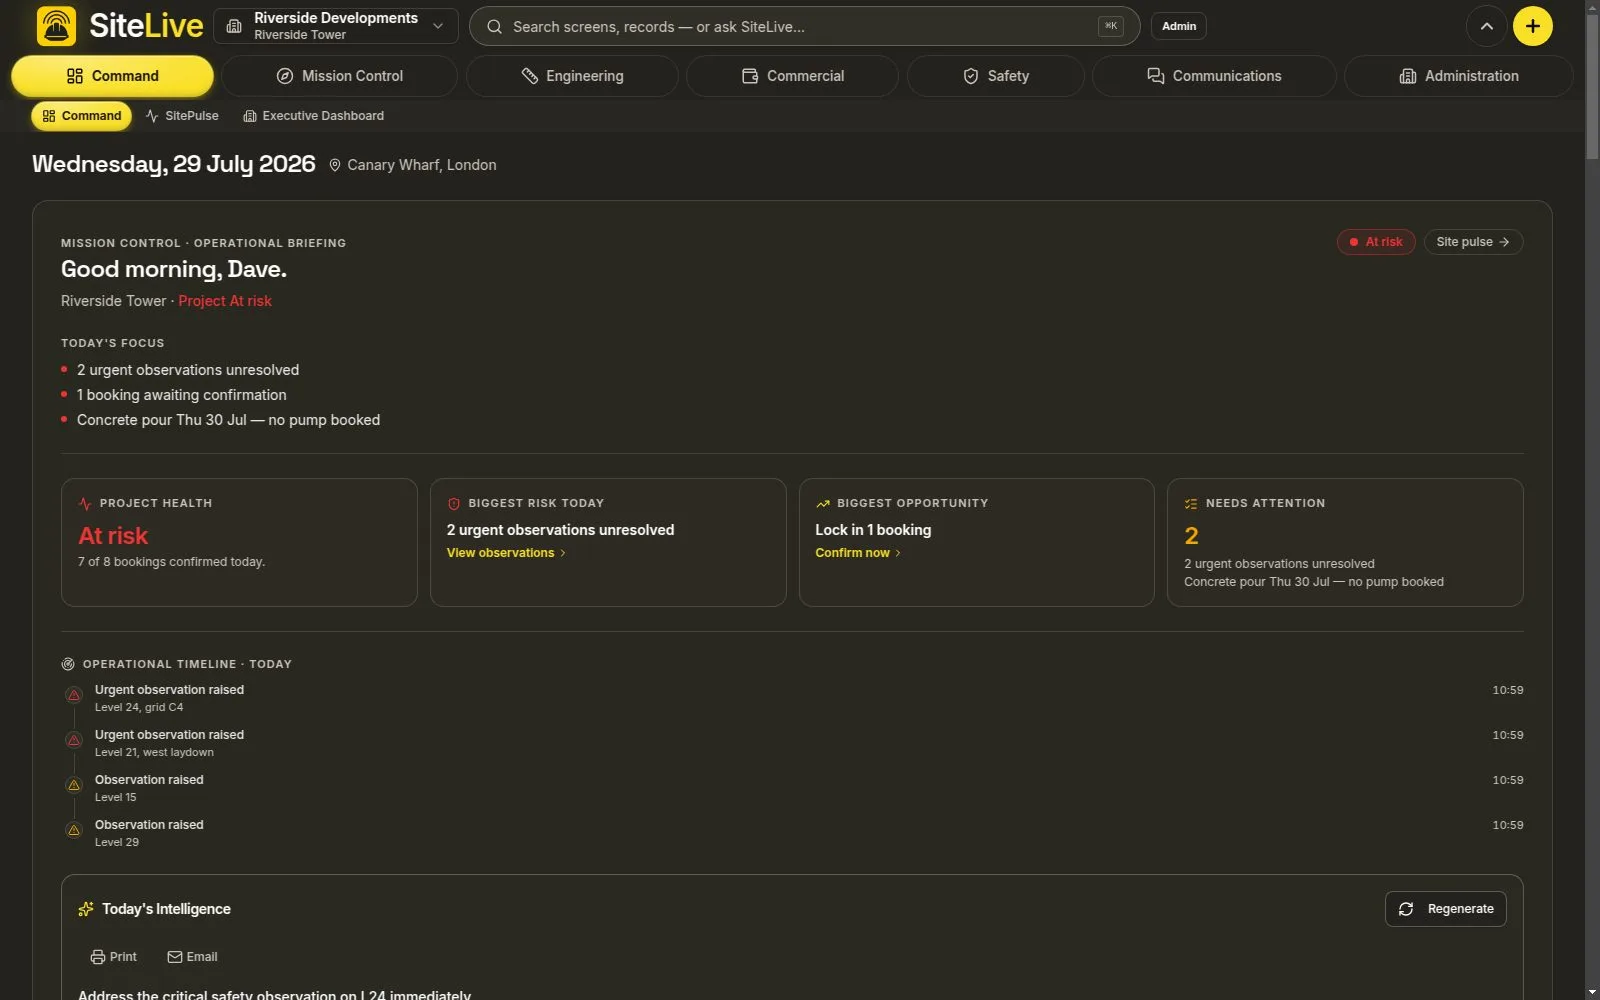Select the Level 21, west laydown alert marker
The height and width of the screenshot is (1000, 1600).
click(74, 740)
